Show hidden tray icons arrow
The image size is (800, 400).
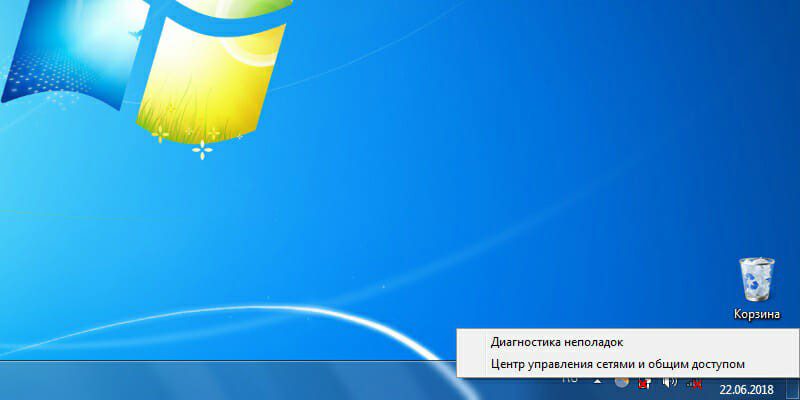[x=597, y=381]
